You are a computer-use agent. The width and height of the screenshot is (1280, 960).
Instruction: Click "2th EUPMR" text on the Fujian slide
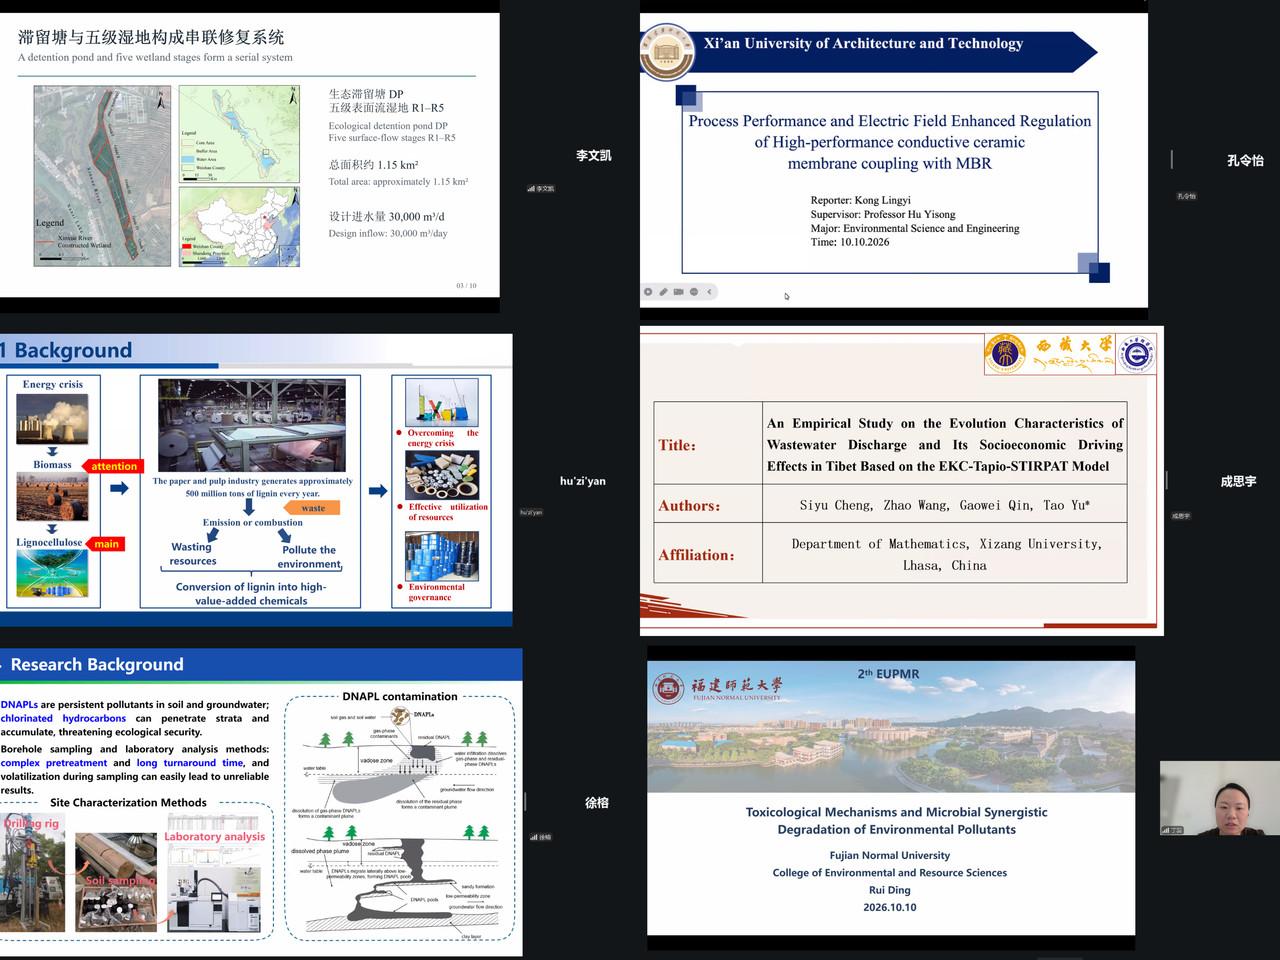click(x=888, y=674)
